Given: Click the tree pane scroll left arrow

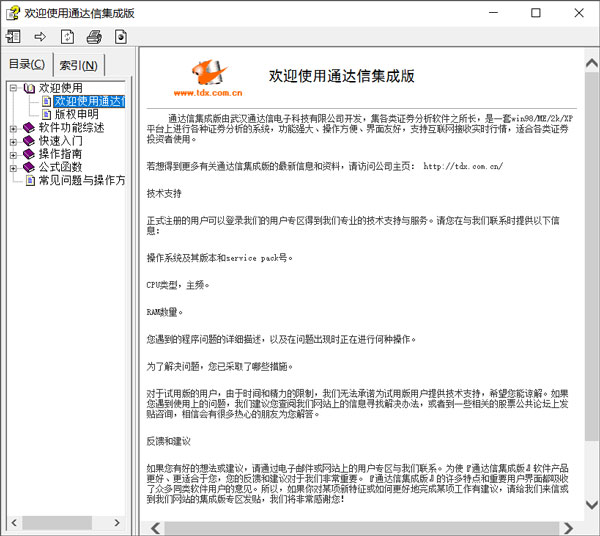Looking at the screenshot, I should [14, 523].
